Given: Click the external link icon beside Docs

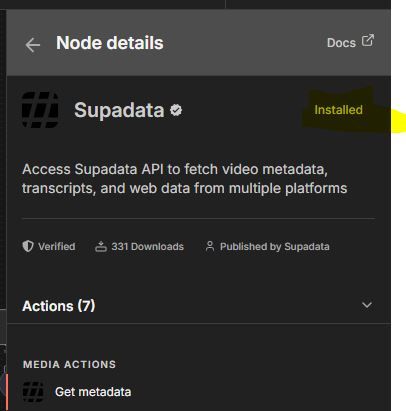Looking at the screenshot, I should [x=368, y=40].
